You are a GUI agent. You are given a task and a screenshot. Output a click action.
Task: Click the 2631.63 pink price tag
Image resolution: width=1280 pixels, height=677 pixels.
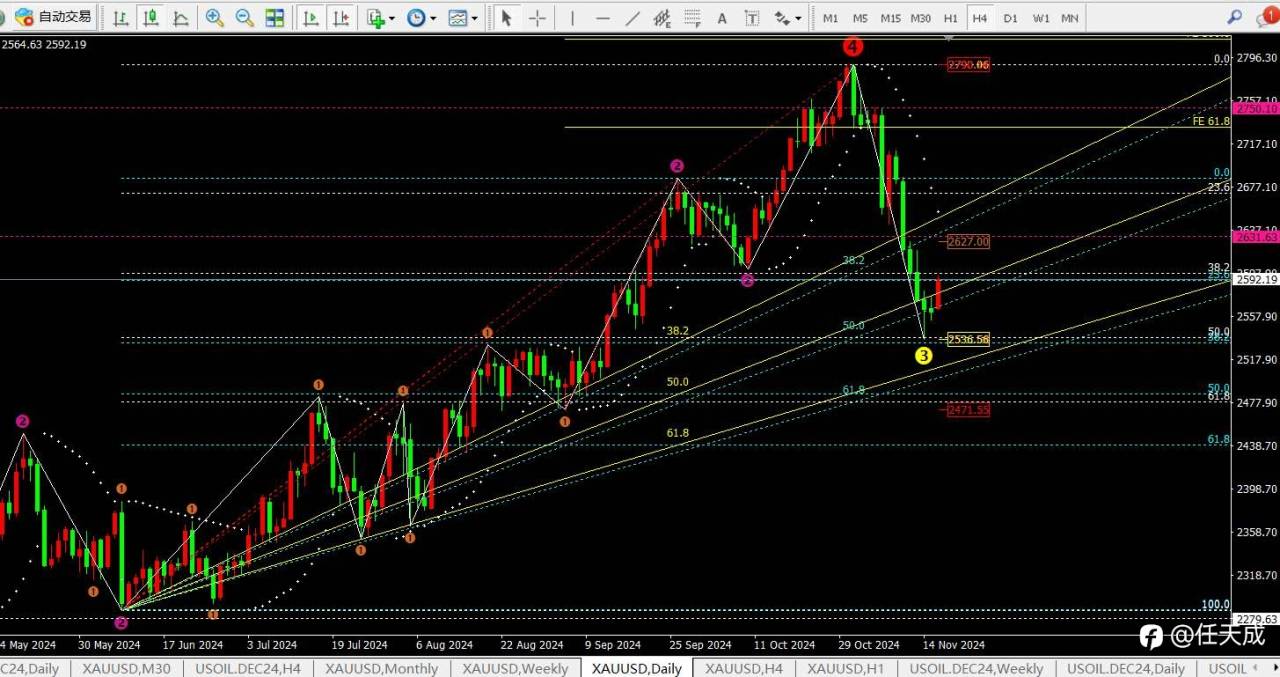pos(1256,237)
